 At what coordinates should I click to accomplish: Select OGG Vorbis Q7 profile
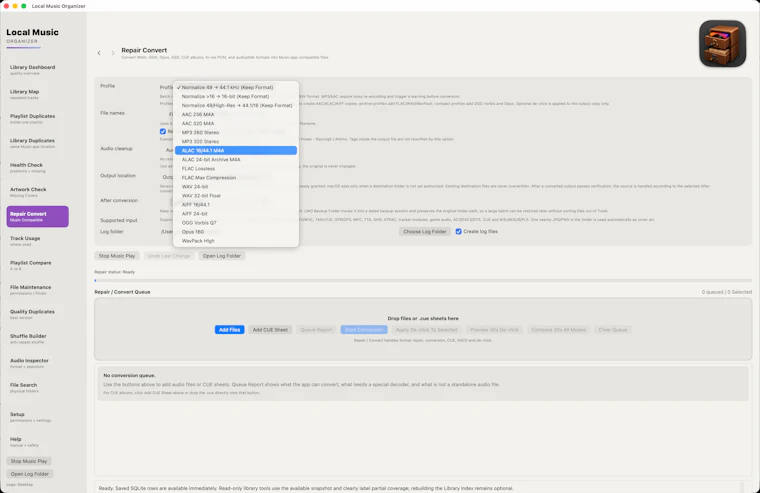236,223
